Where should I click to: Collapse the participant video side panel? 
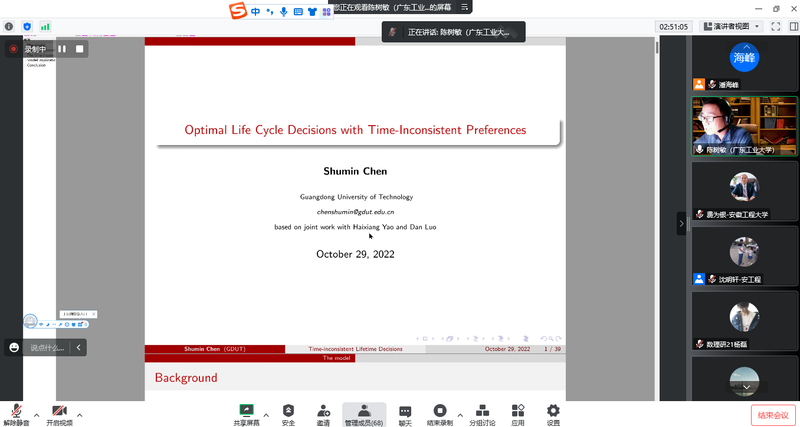tap(681, 224)
